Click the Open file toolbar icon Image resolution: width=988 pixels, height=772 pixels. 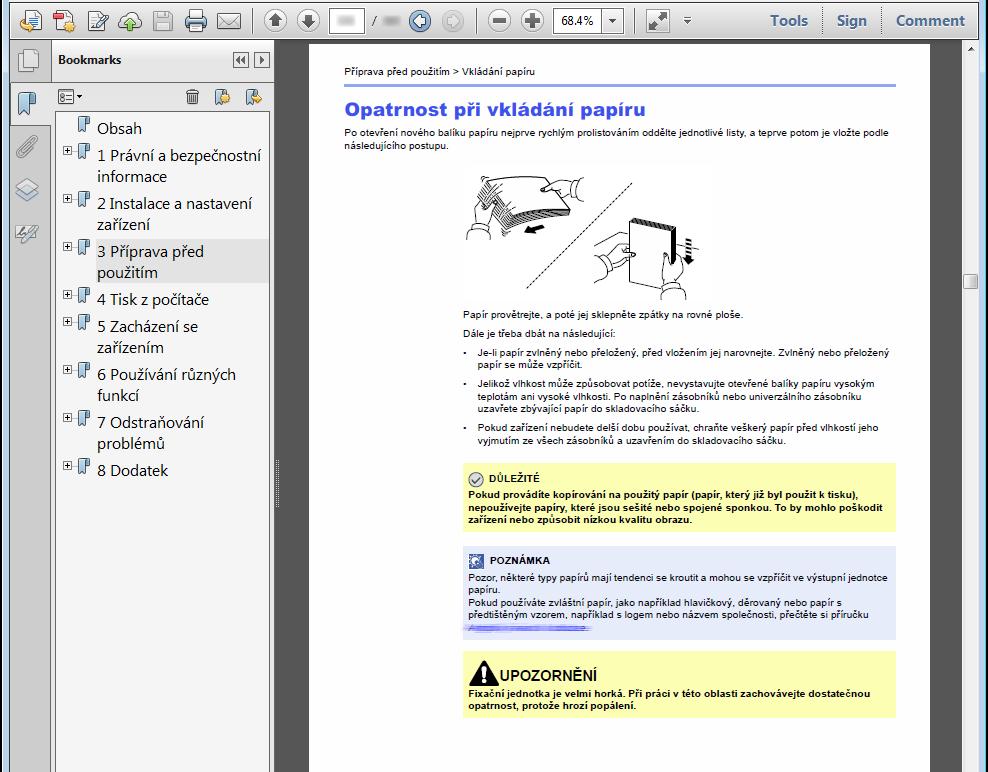point(30,21)
